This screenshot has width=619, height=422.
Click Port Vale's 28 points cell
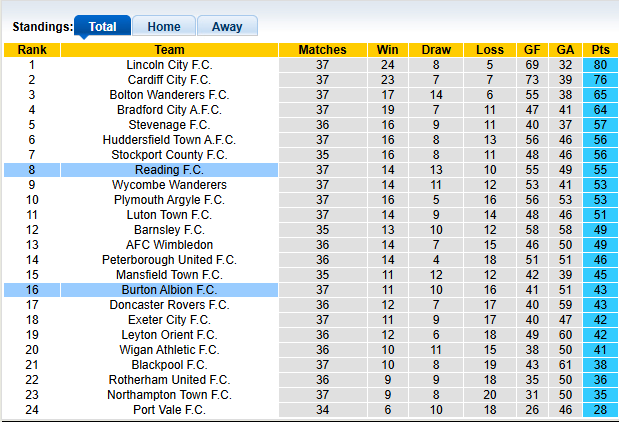click(600, 410)
